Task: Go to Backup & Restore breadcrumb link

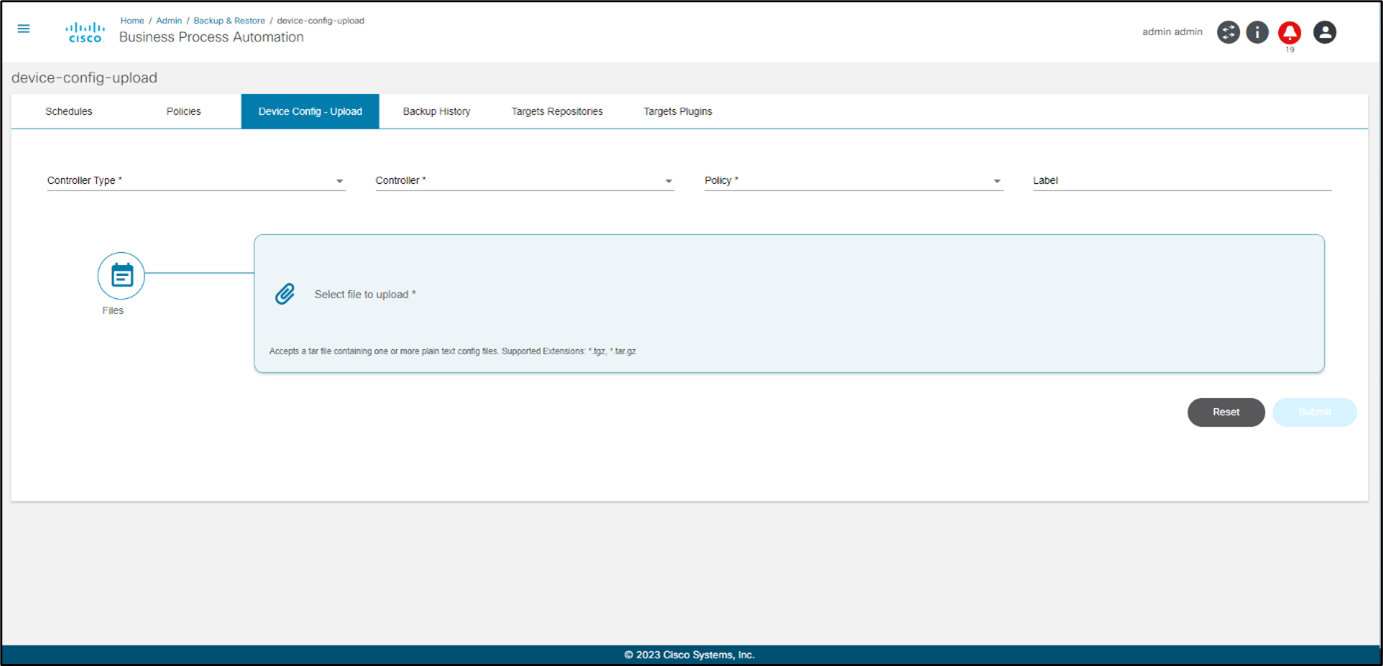Action: pos(229,20)
